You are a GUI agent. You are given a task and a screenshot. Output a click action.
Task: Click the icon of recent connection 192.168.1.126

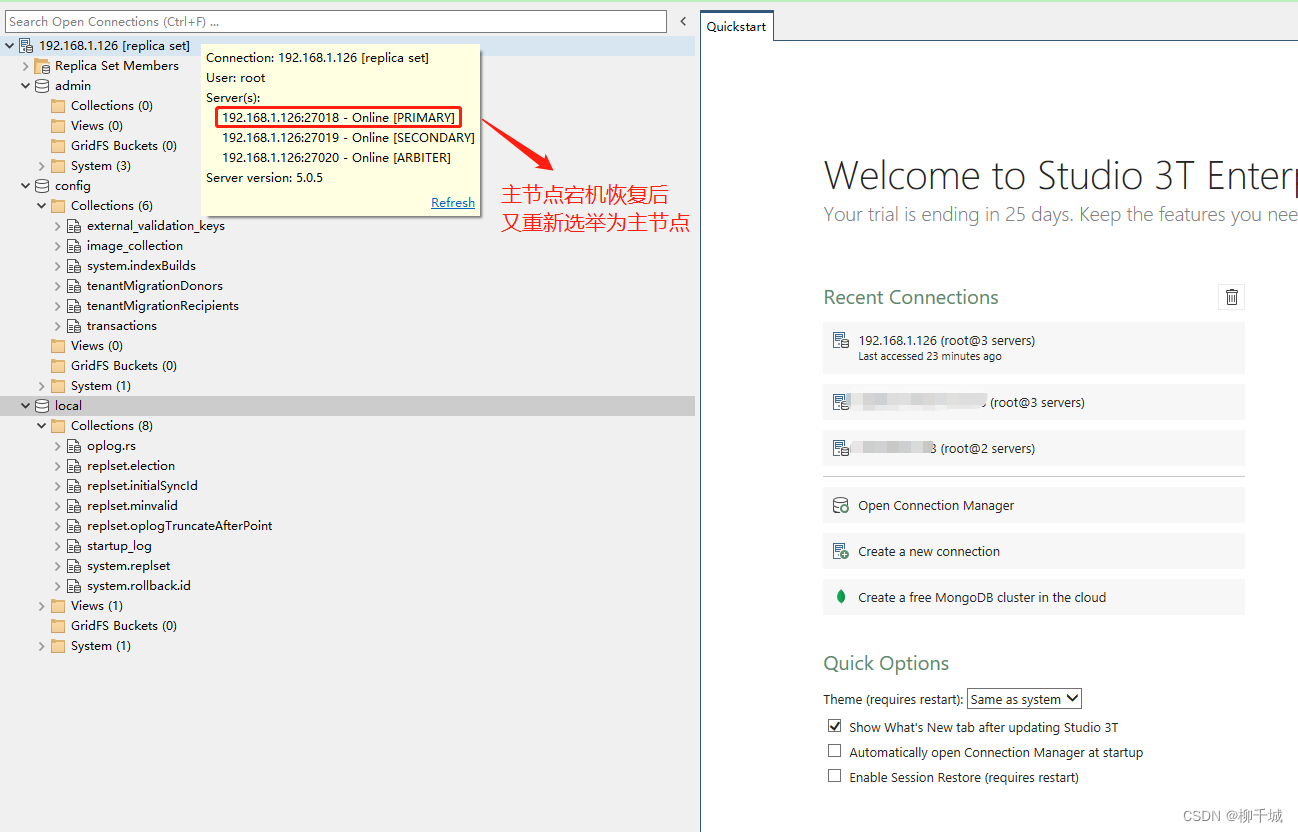tap(841, 341)
